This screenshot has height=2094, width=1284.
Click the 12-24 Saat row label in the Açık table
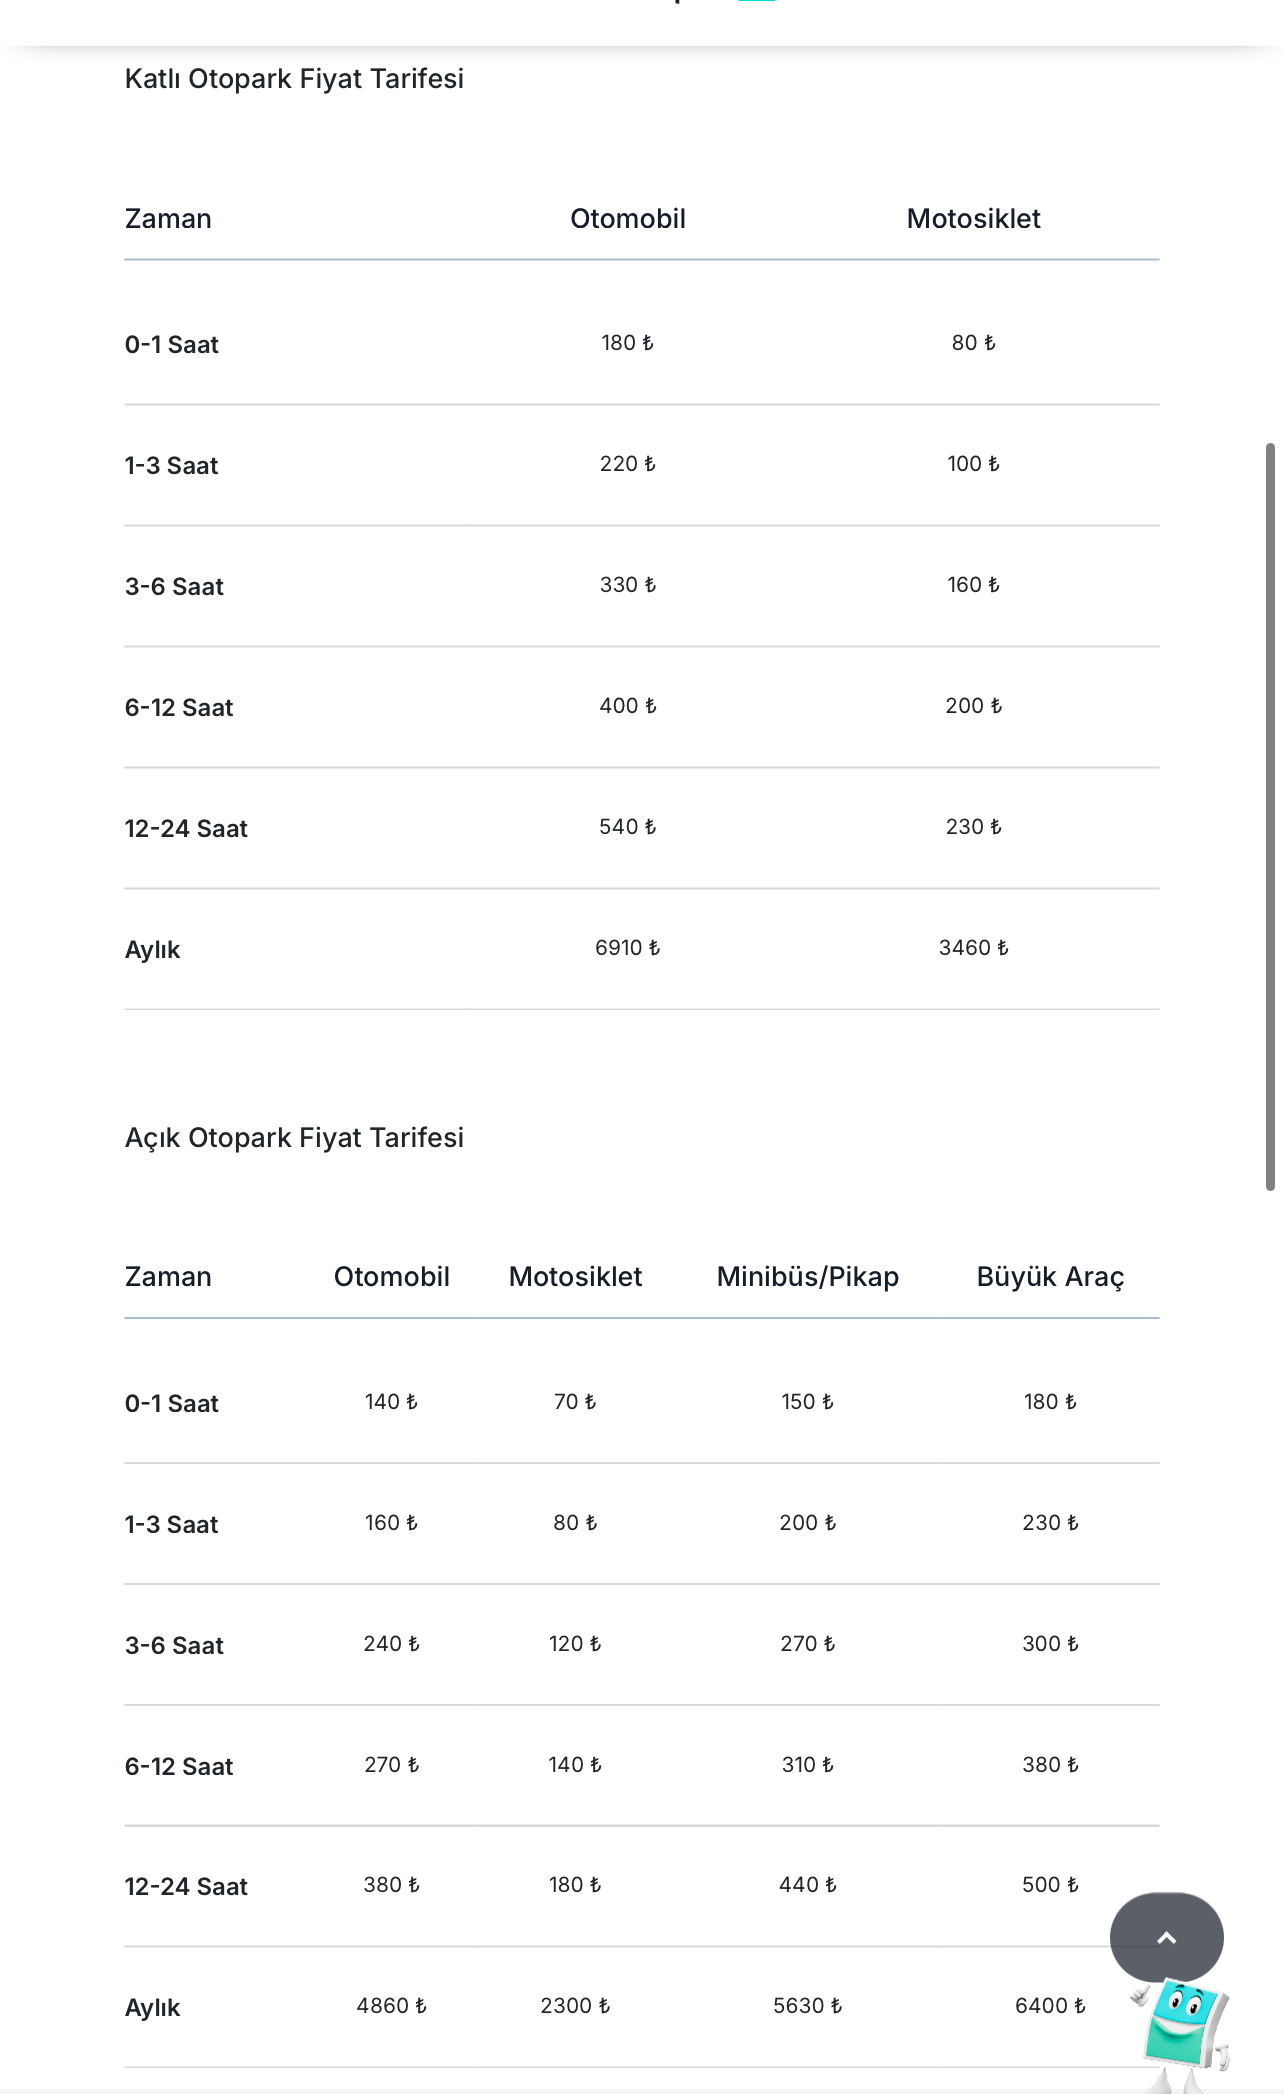(186, 1887)
